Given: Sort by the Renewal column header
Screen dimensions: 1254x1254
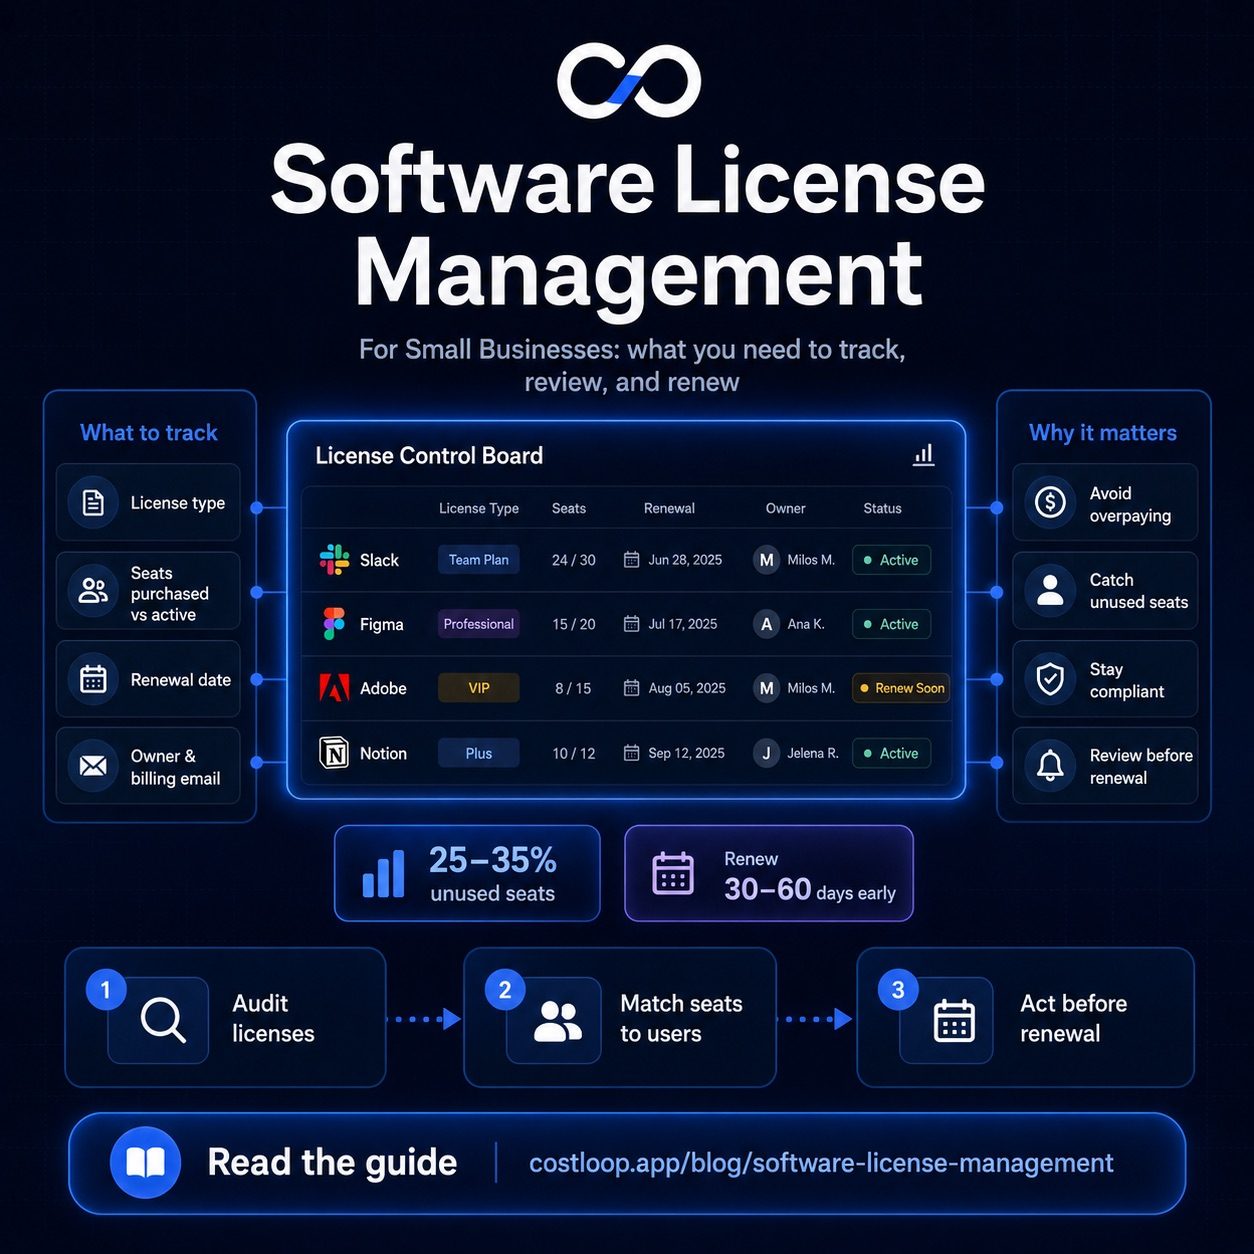Looking at the screenshot, I should 669,508.
